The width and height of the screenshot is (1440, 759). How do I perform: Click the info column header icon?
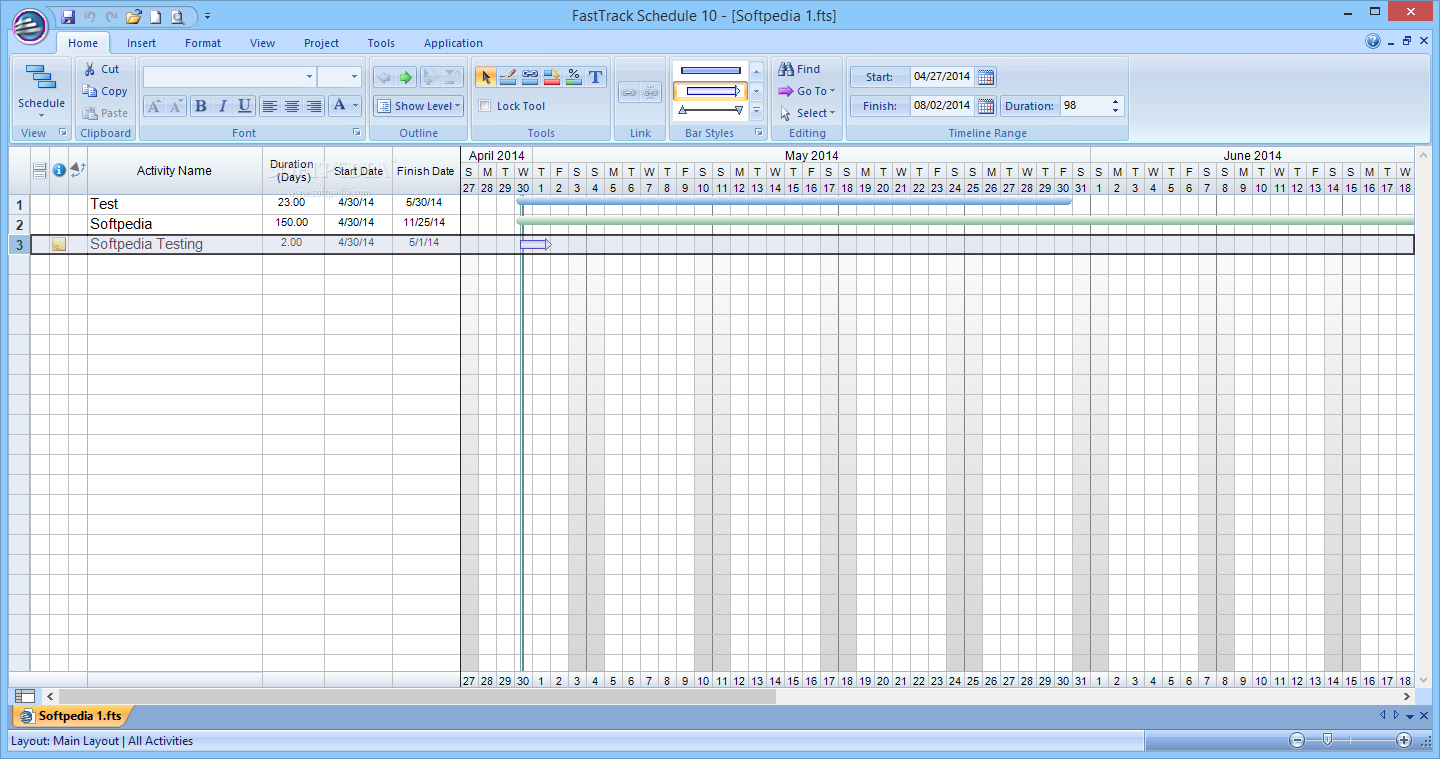(59, 170)
